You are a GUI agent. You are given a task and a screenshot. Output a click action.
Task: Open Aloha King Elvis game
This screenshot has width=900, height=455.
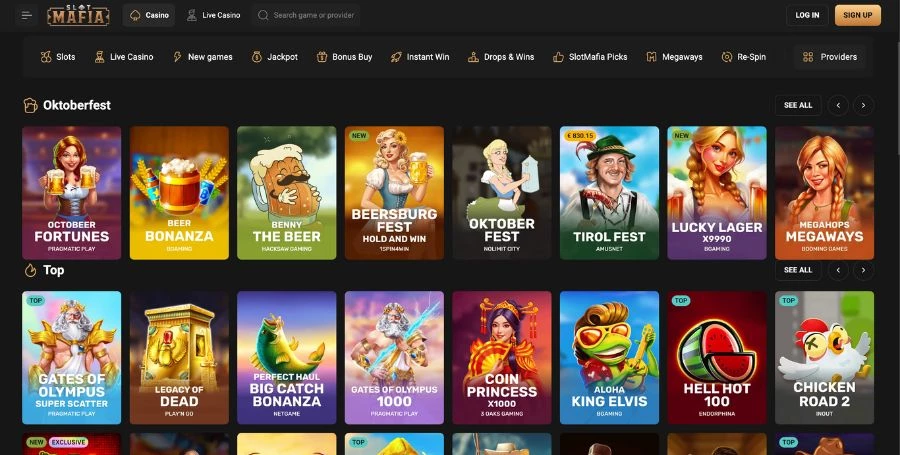pos(610,357)
